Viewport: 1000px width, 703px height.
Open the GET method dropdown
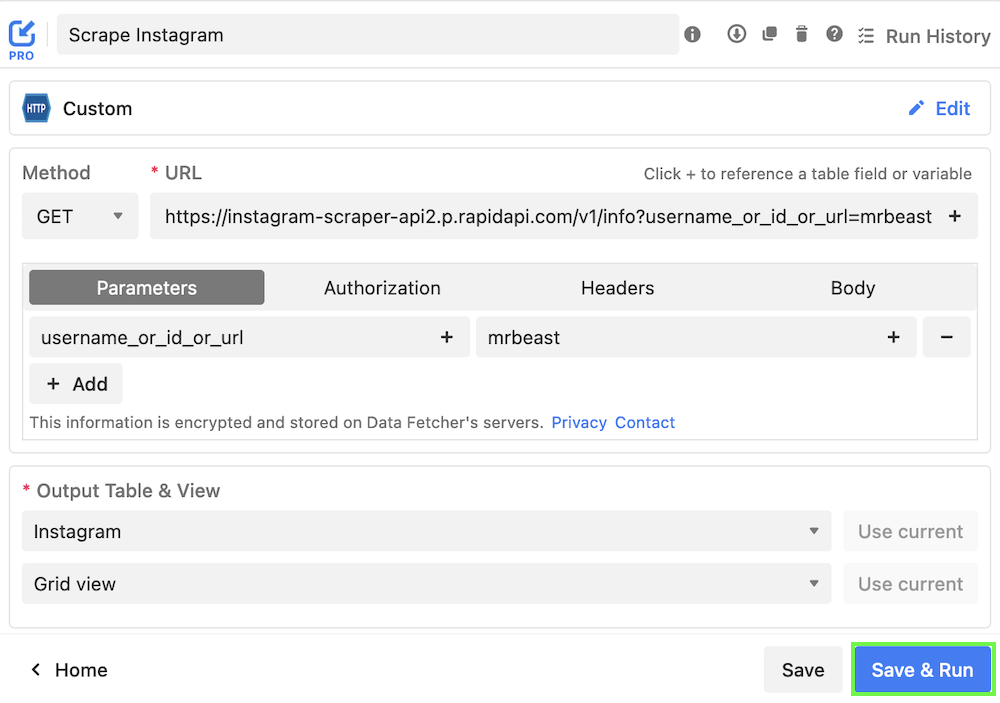pos(80,216)
